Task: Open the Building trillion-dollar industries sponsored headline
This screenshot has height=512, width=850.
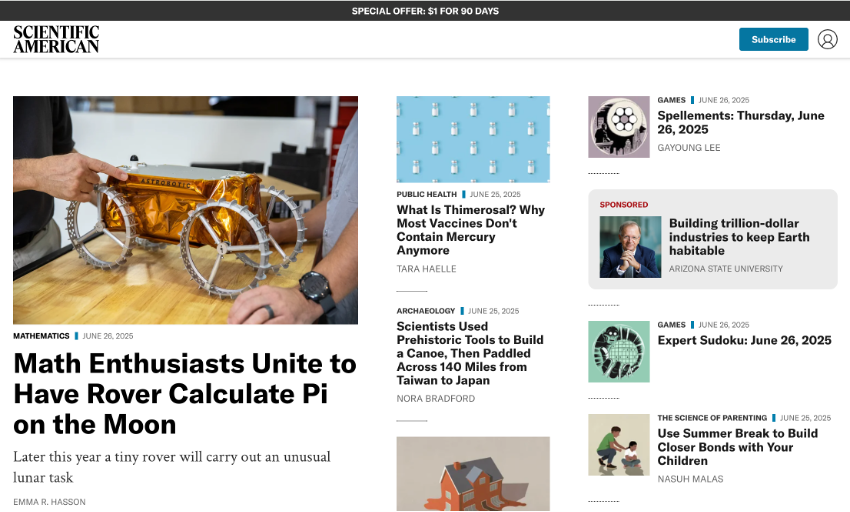Action: click(739, 237)
